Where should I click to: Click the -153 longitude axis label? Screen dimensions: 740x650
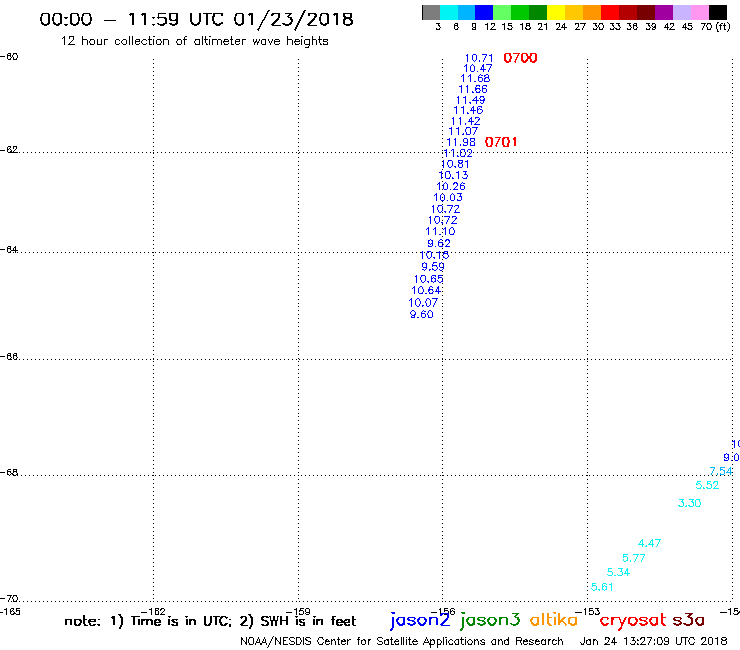point(587,612)
